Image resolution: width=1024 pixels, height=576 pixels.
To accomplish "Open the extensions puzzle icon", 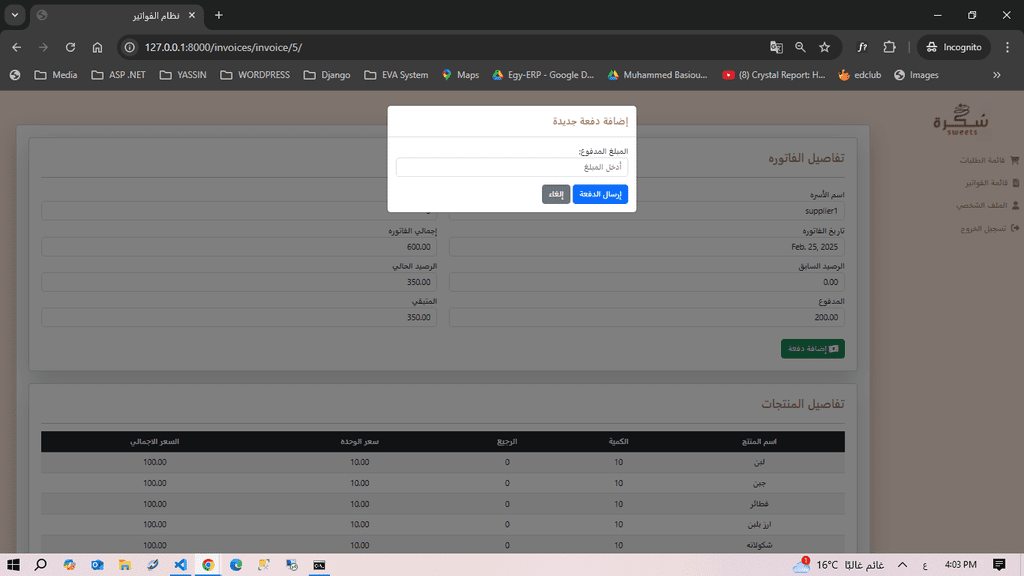I will 889,47.
